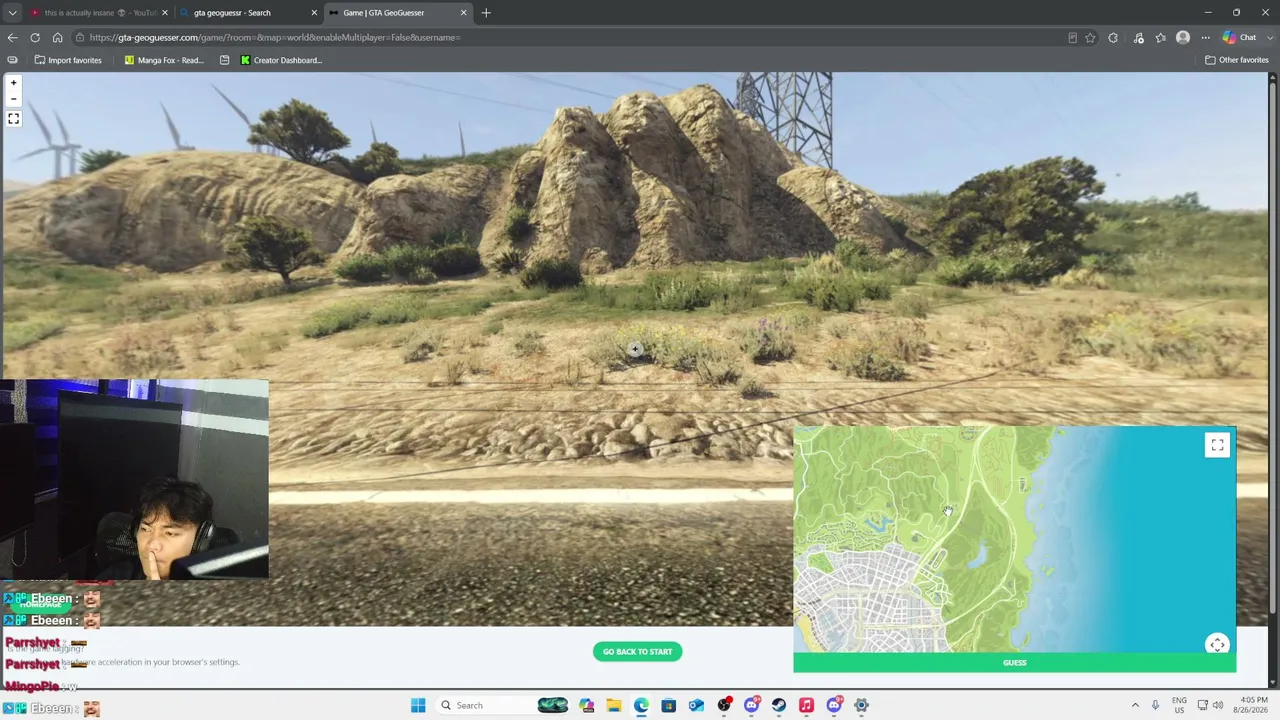This screenshot has width=1280, height=720.
Task: Close the gta geoguessr Search tab
Action: click(315, 13)
